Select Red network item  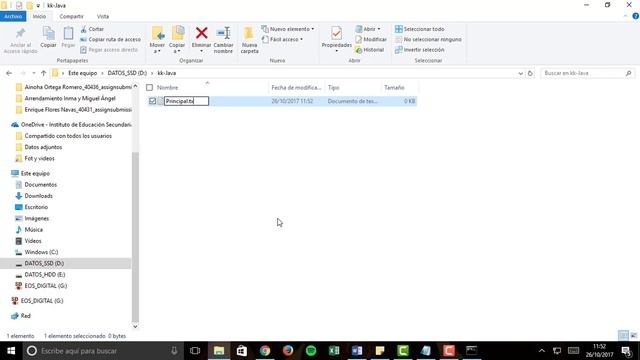[x=25, y=316]
